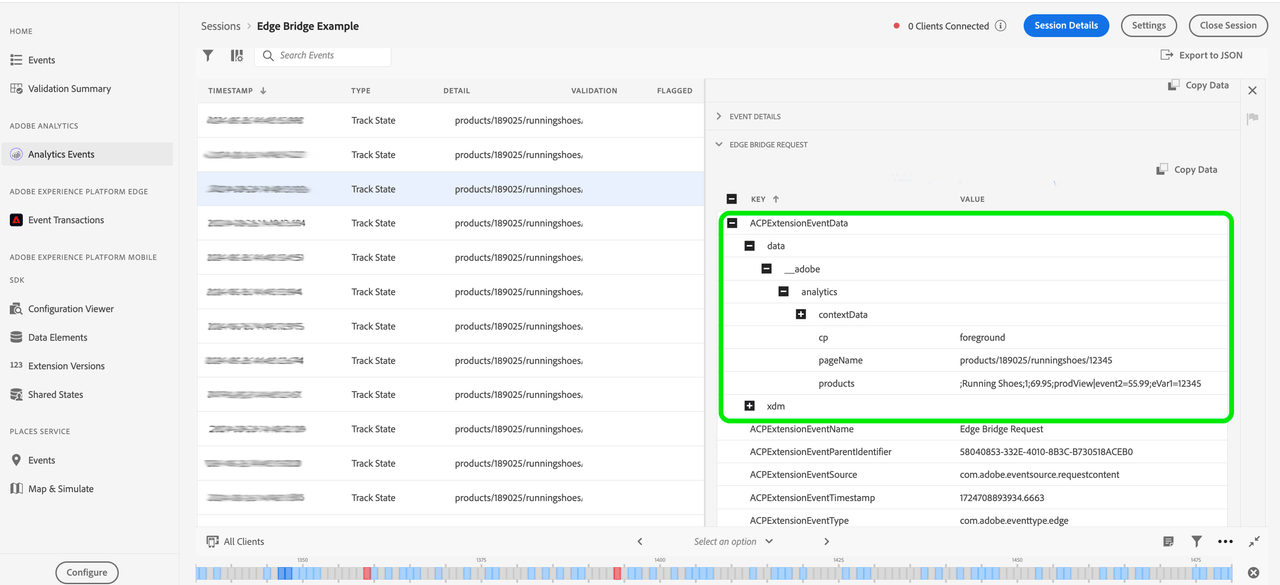
Task: Click the Clients Connected info icon
Action: (x=1000, y=26)
